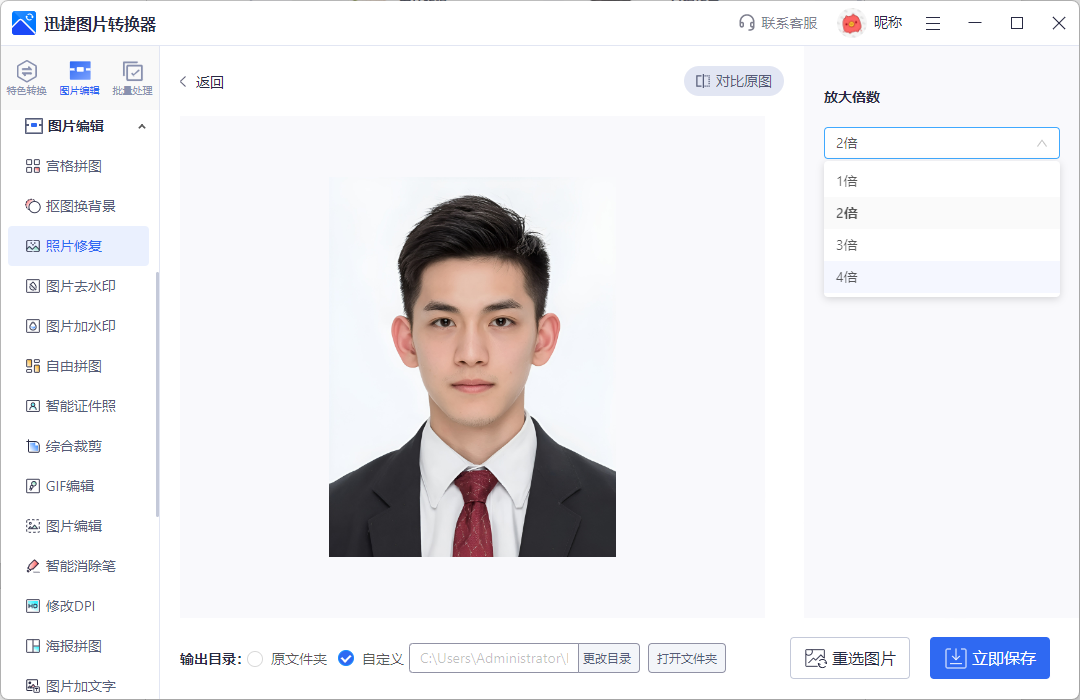Screen dimensions: 1080x700
Task: Collapse the 放大倍数 dropdown showing 2倍
Action: pos(942,143)
